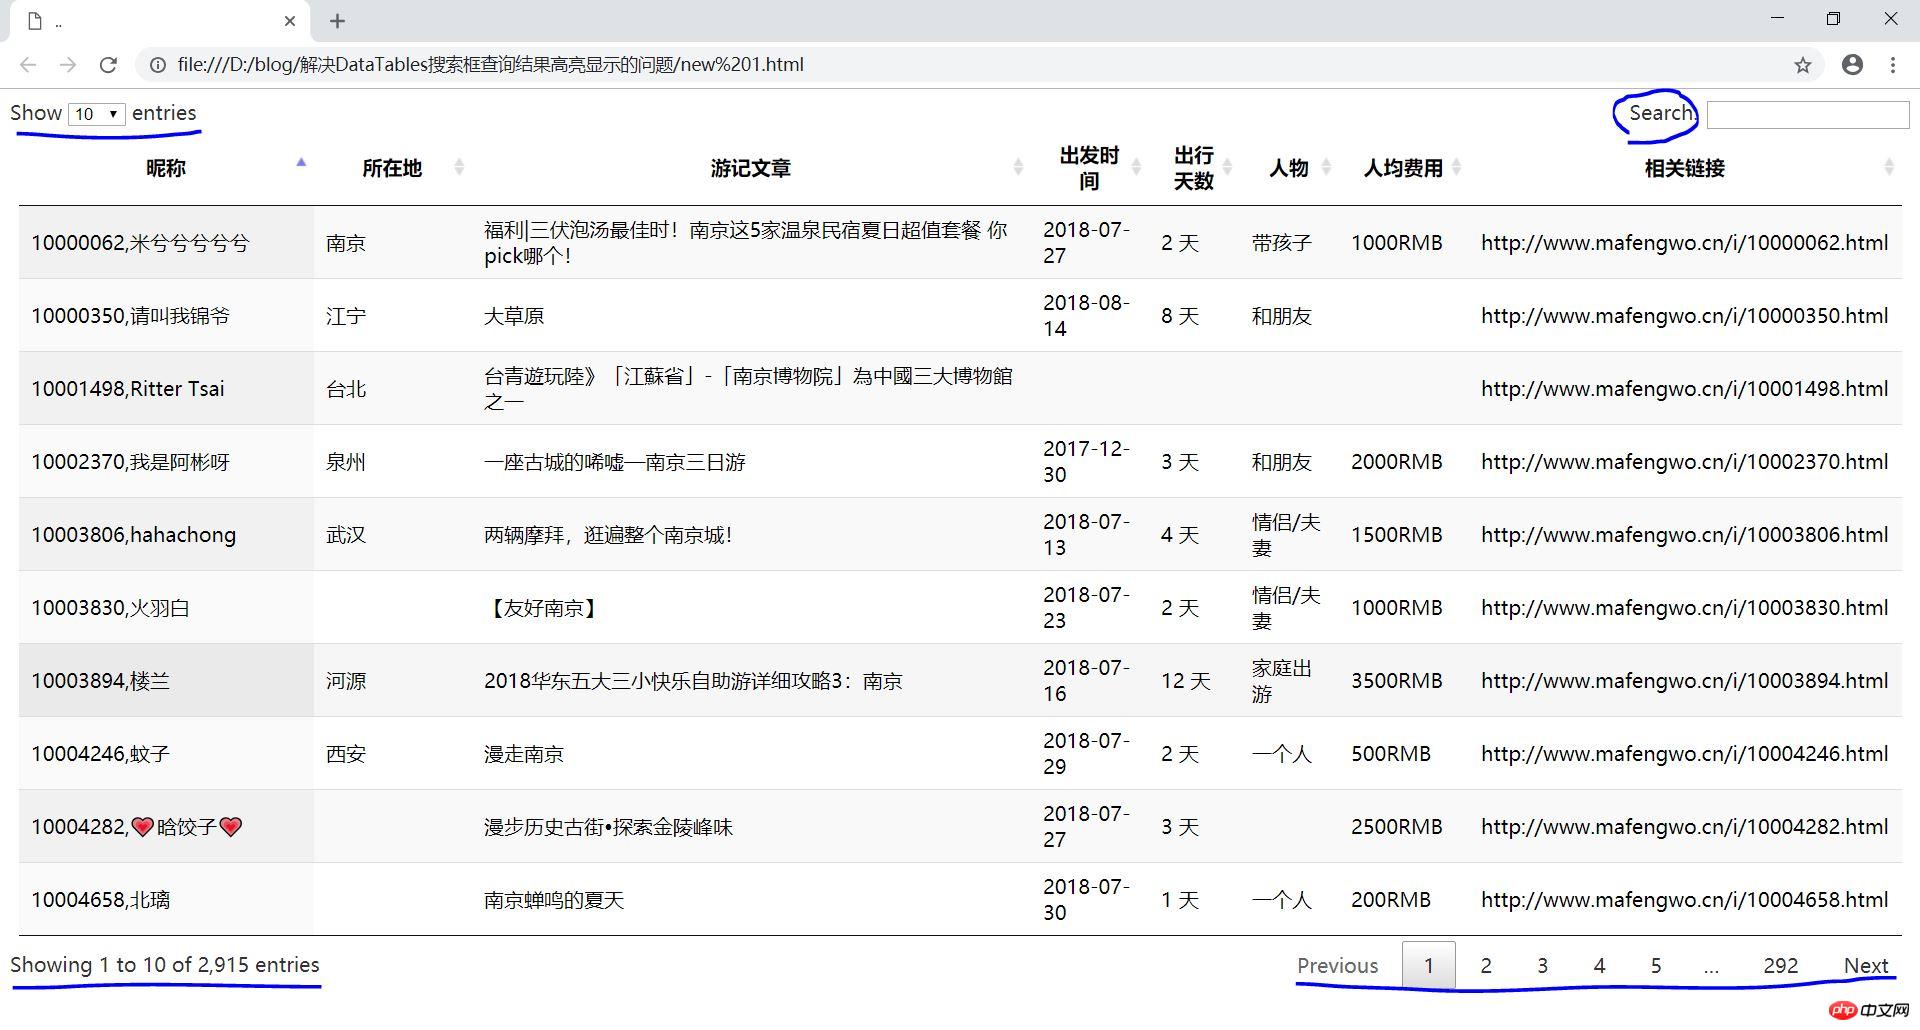Click the browser reload page icon

(x=108, y=65)
